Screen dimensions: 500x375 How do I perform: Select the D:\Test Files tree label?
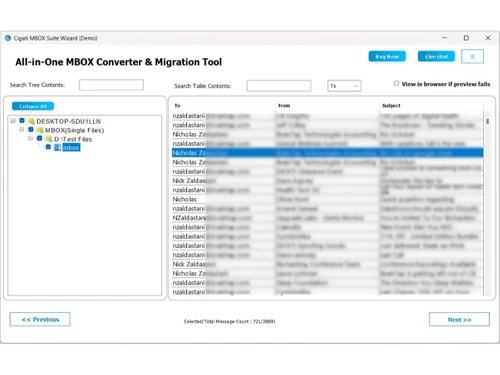[73, 139]
